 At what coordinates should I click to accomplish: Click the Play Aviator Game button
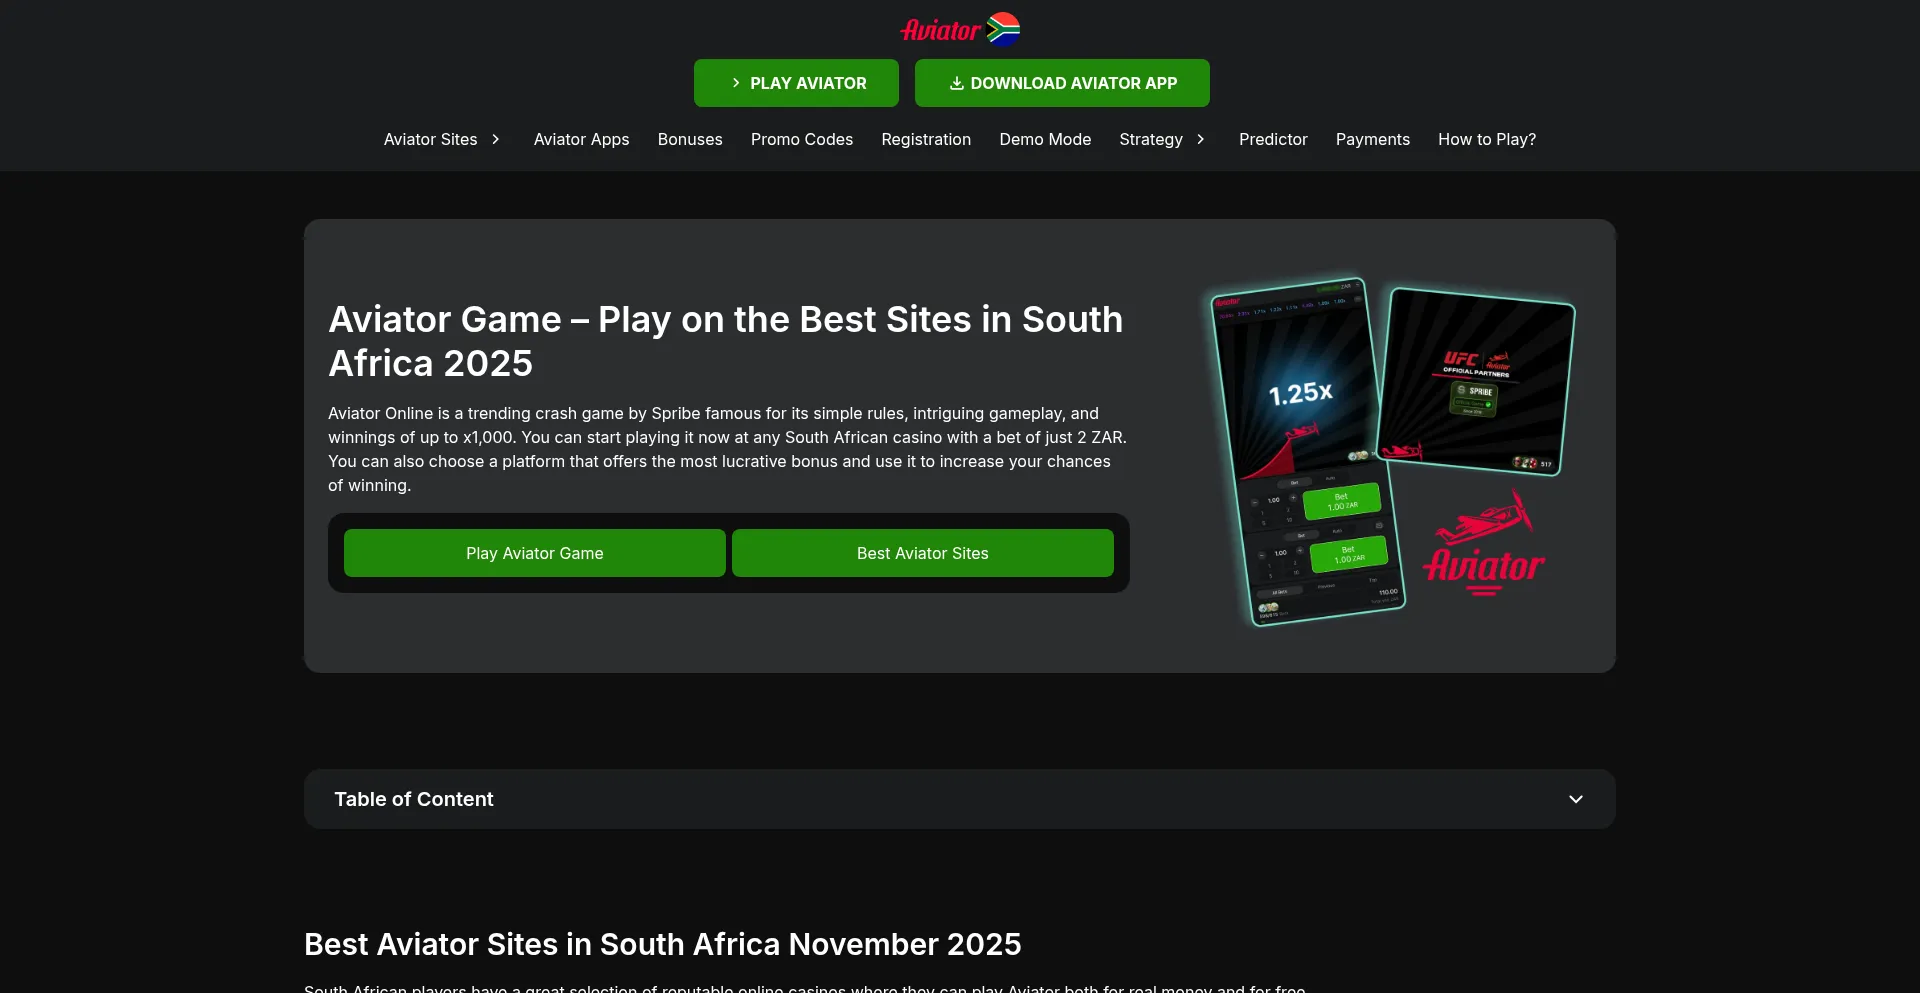click(535, 553)
